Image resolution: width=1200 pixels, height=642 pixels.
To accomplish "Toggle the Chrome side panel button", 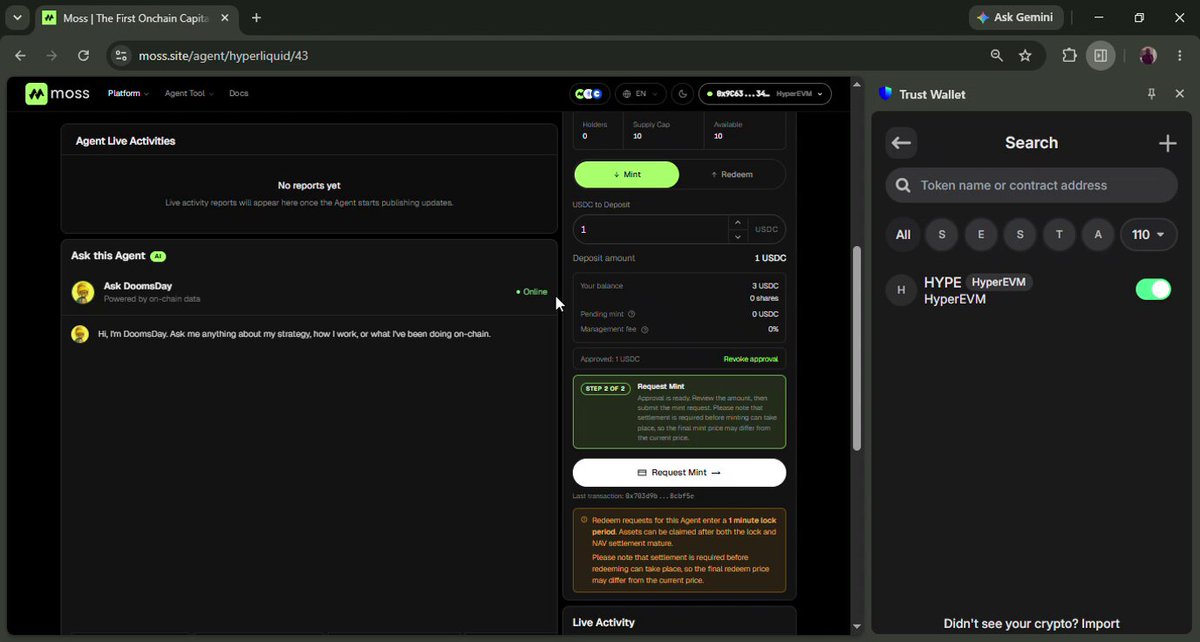I will tap(1100, 56).
